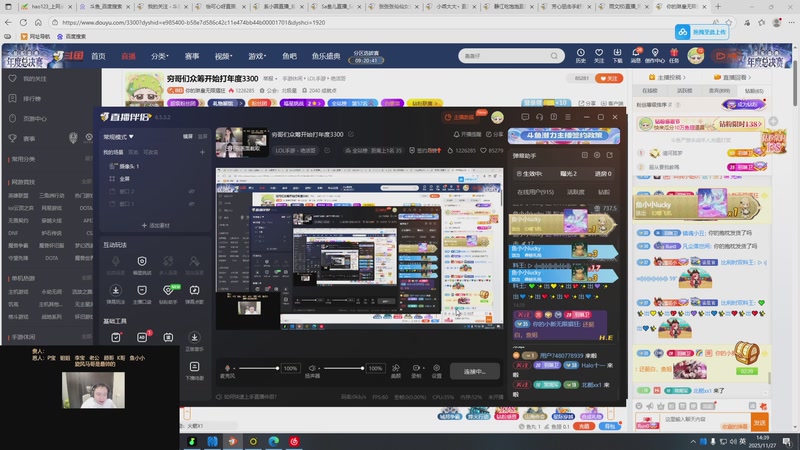Open Edge browser in Windows taskbar
The width and height of the screenshot is (800, 450).
click(x=274, y=441)
